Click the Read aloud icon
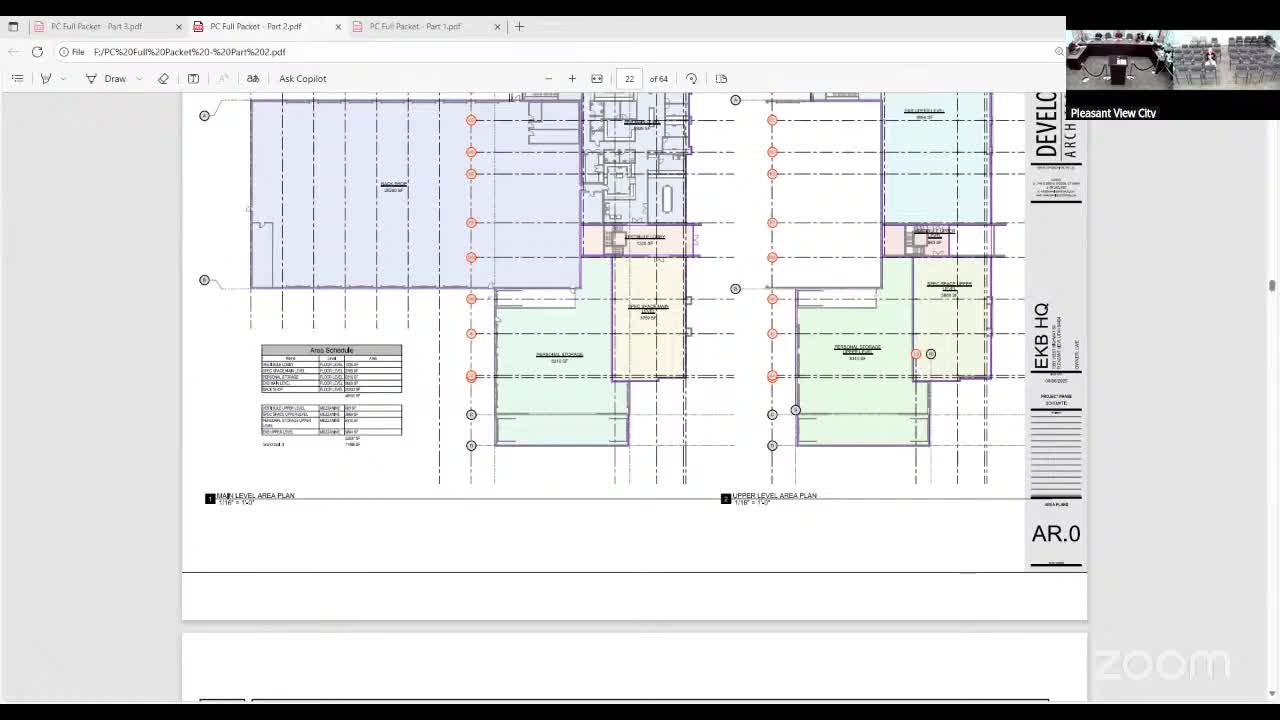Screen dimensions: 1280x720 223,78
